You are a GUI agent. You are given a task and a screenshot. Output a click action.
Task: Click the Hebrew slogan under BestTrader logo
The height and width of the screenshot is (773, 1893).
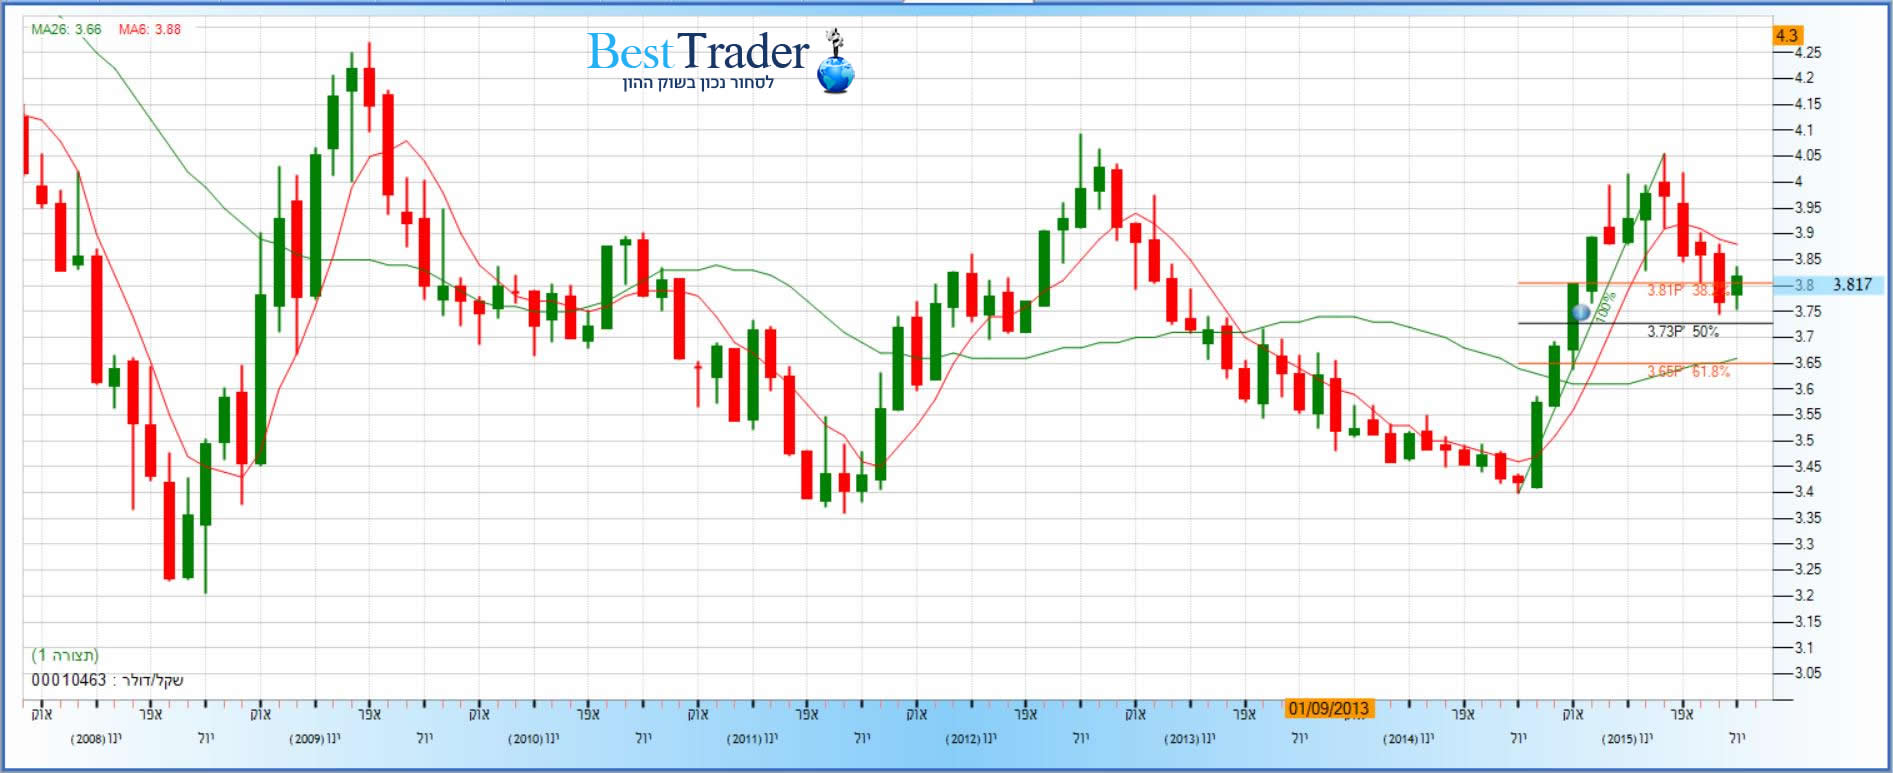698,83
